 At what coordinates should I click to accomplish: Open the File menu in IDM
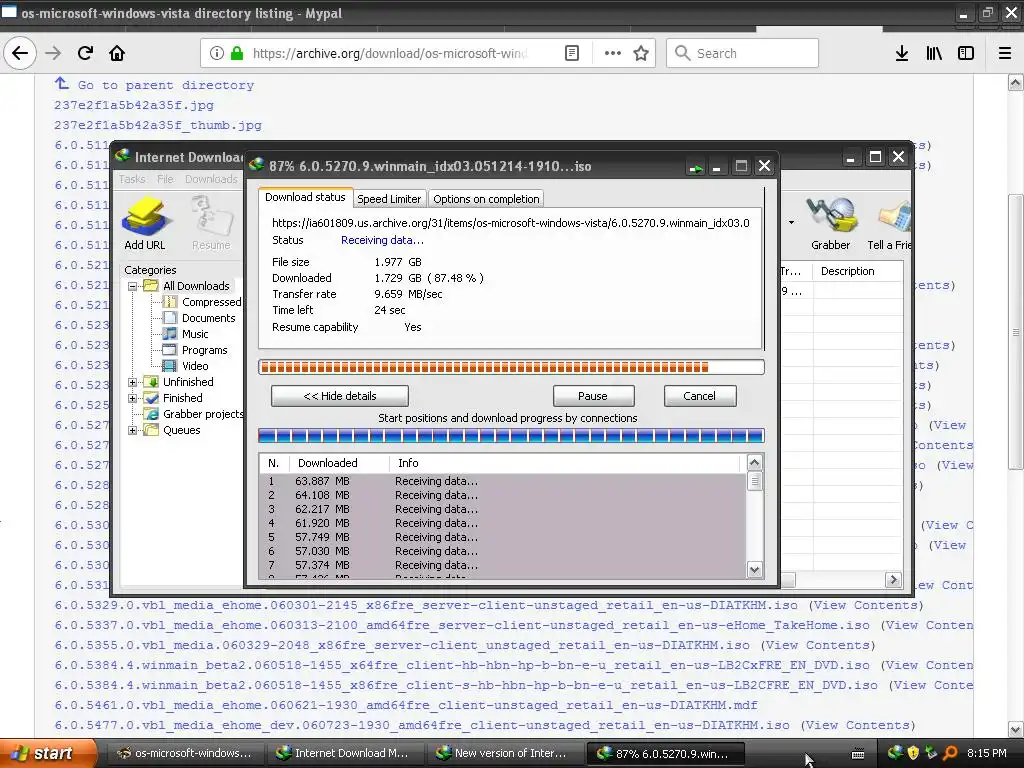tap(165, 179)
